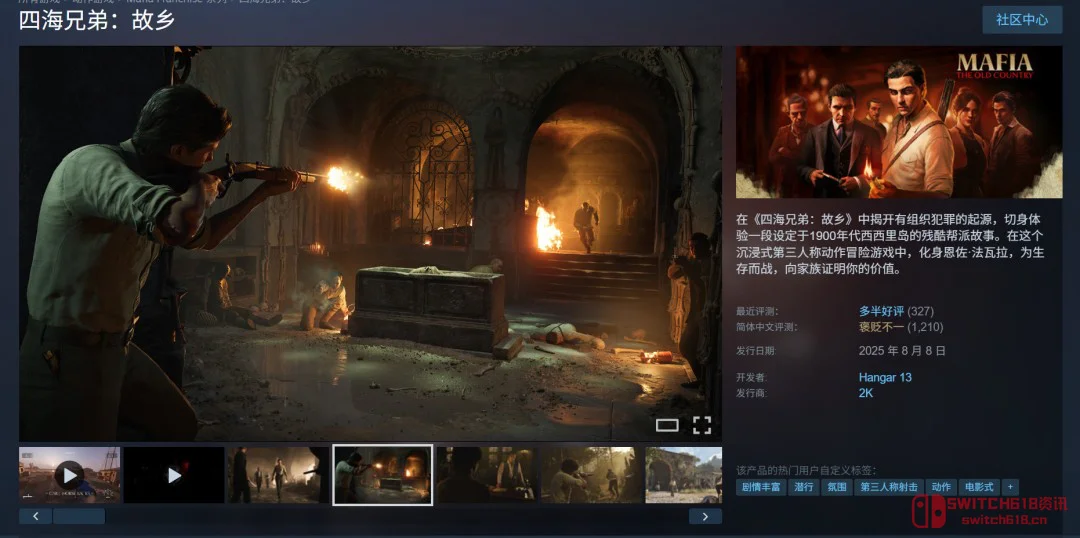Open the 褒贬不一 Chinese reviews link

[881, 327]
